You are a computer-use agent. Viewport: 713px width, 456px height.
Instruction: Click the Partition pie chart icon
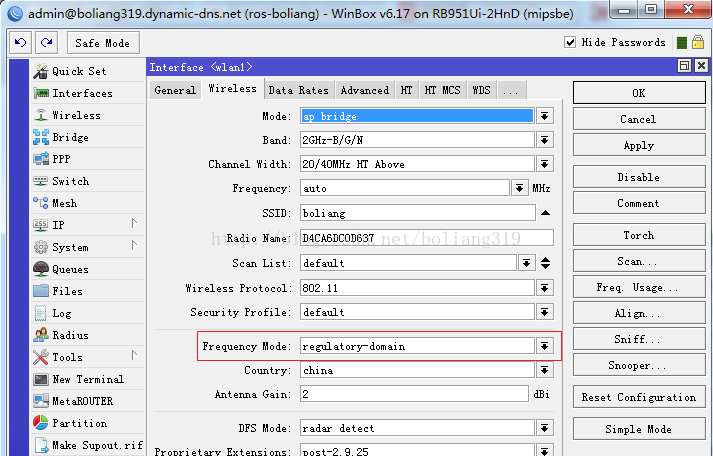point(40,422)
